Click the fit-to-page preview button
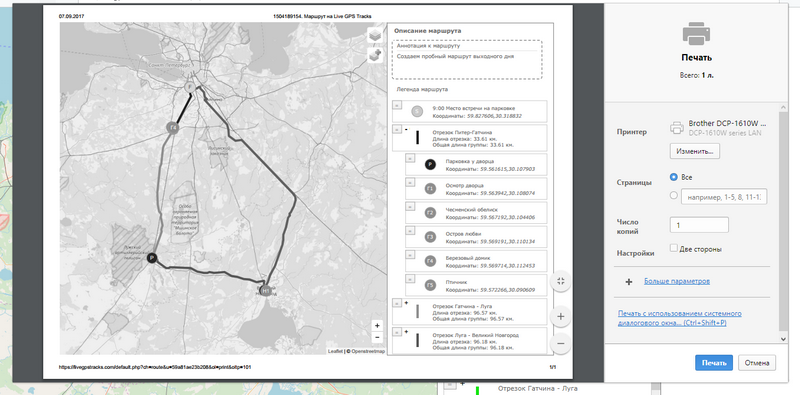 (x=561, y=281)
